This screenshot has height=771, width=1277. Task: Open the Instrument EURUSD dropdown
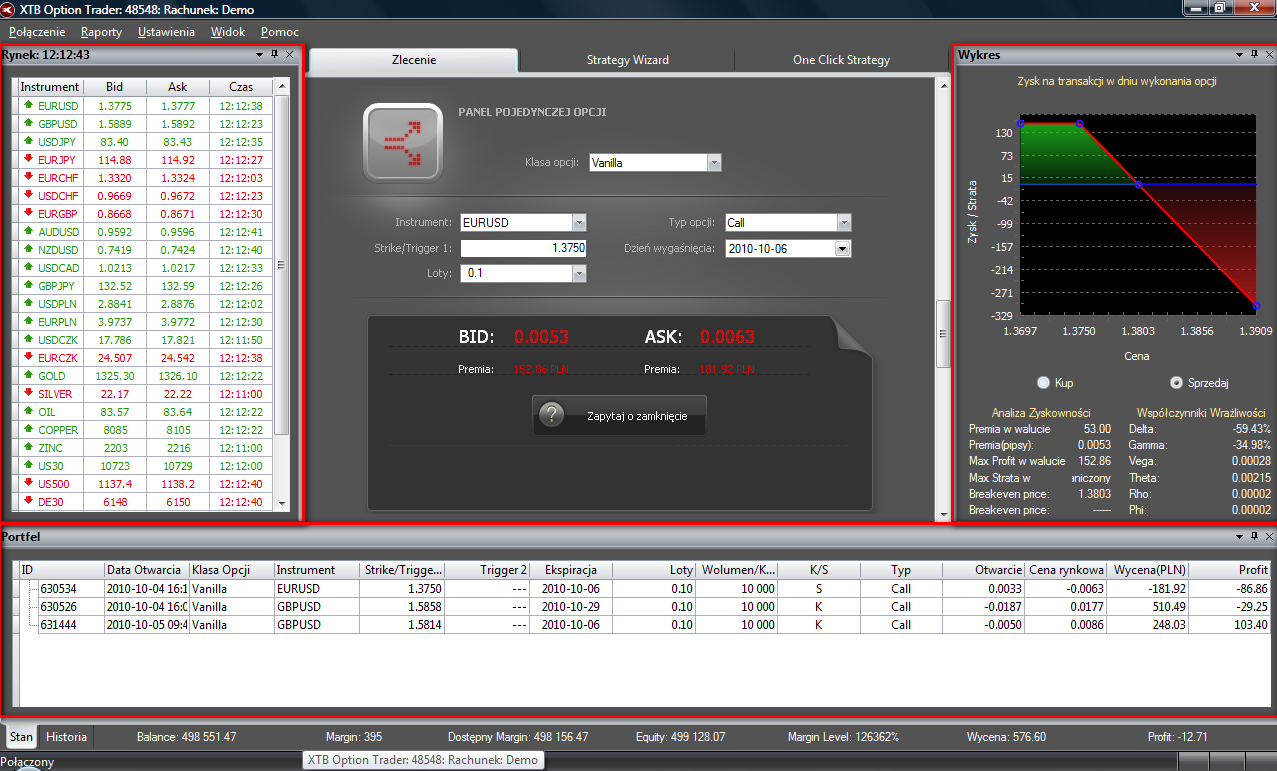point(579,222)
